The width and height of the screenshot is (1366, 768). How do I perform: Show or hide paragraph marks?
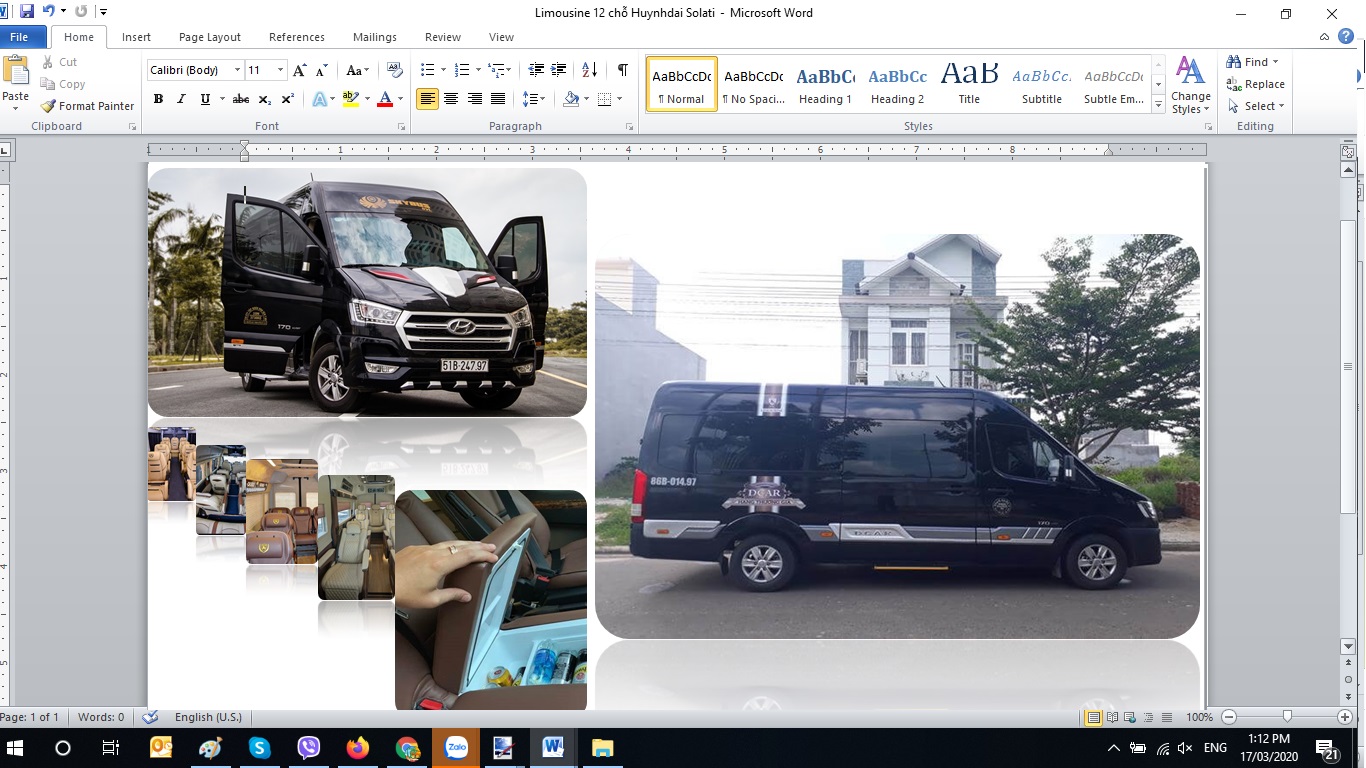tap(622, 70)
